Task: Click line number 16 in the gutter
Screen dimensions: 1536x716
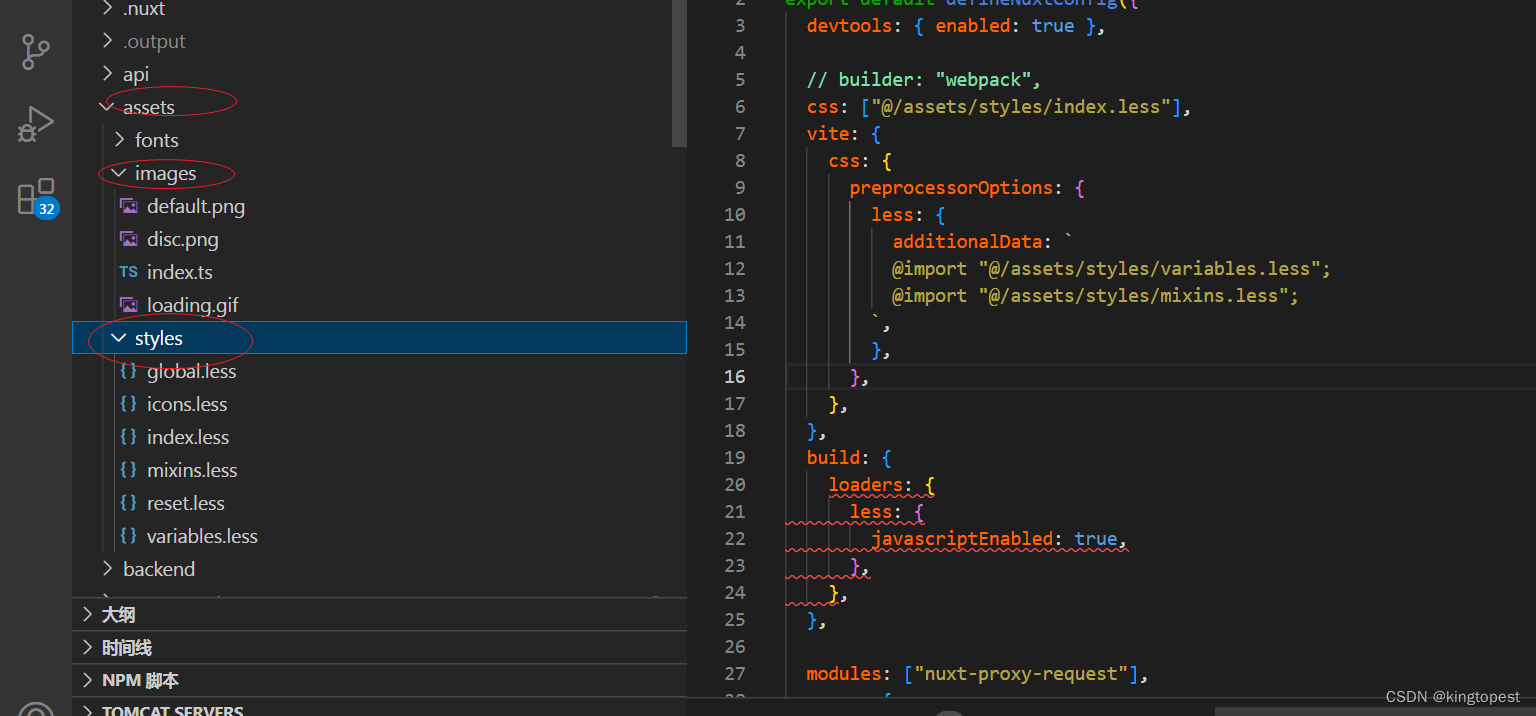Action: tap(735, 376)
